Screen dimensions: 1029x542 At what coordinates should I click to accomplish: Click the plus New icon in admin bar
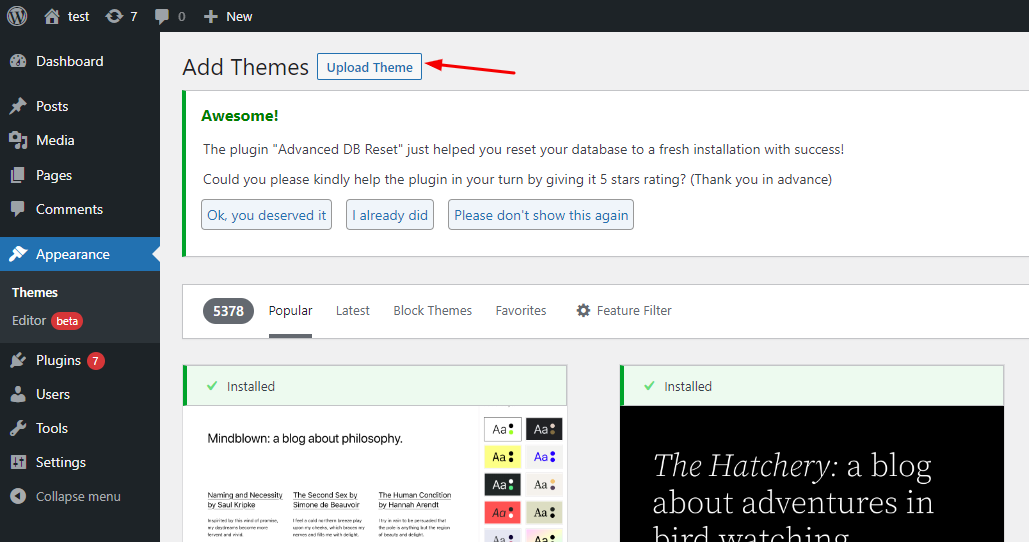210,16
